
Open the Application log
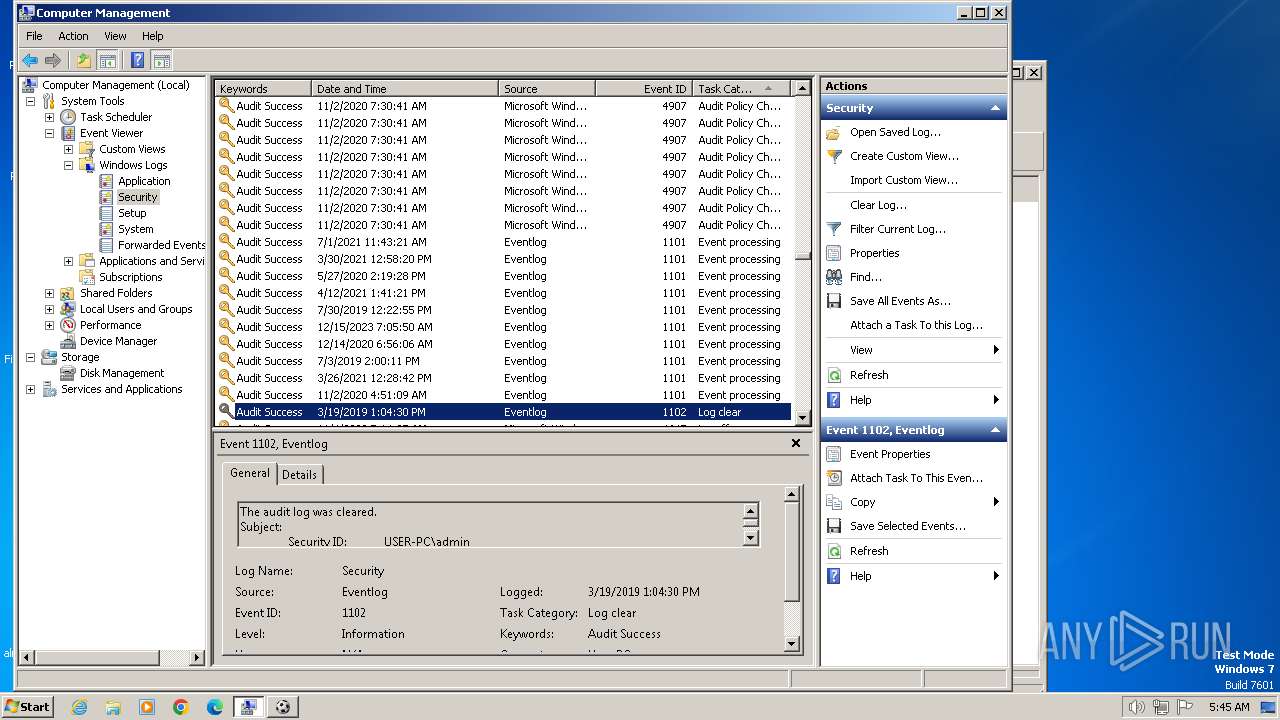144,181
